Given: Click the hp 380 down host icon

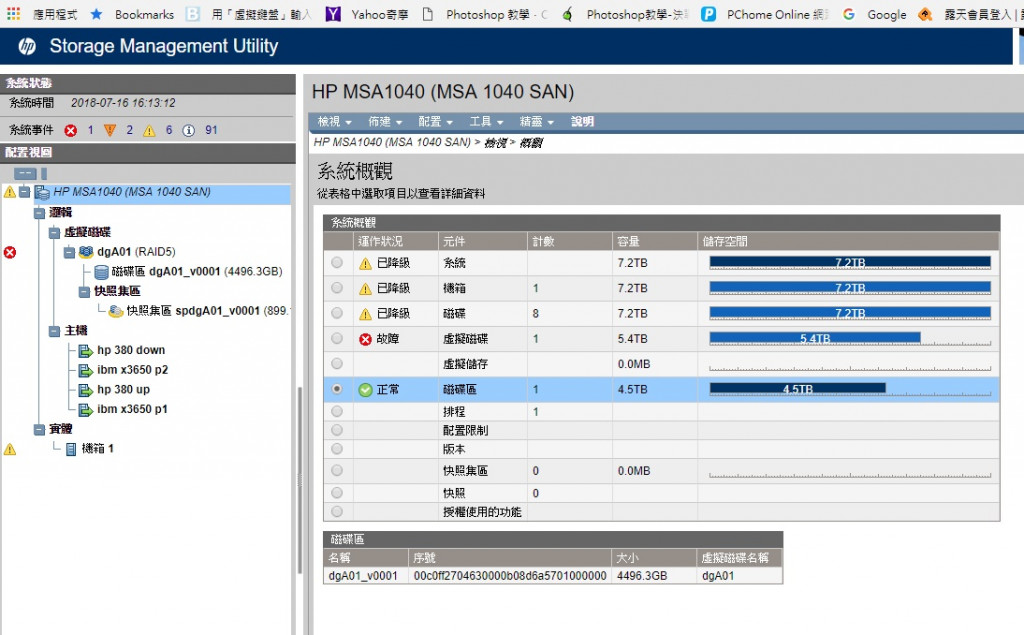Looking at the screenshot, I should tap(86, 351).
